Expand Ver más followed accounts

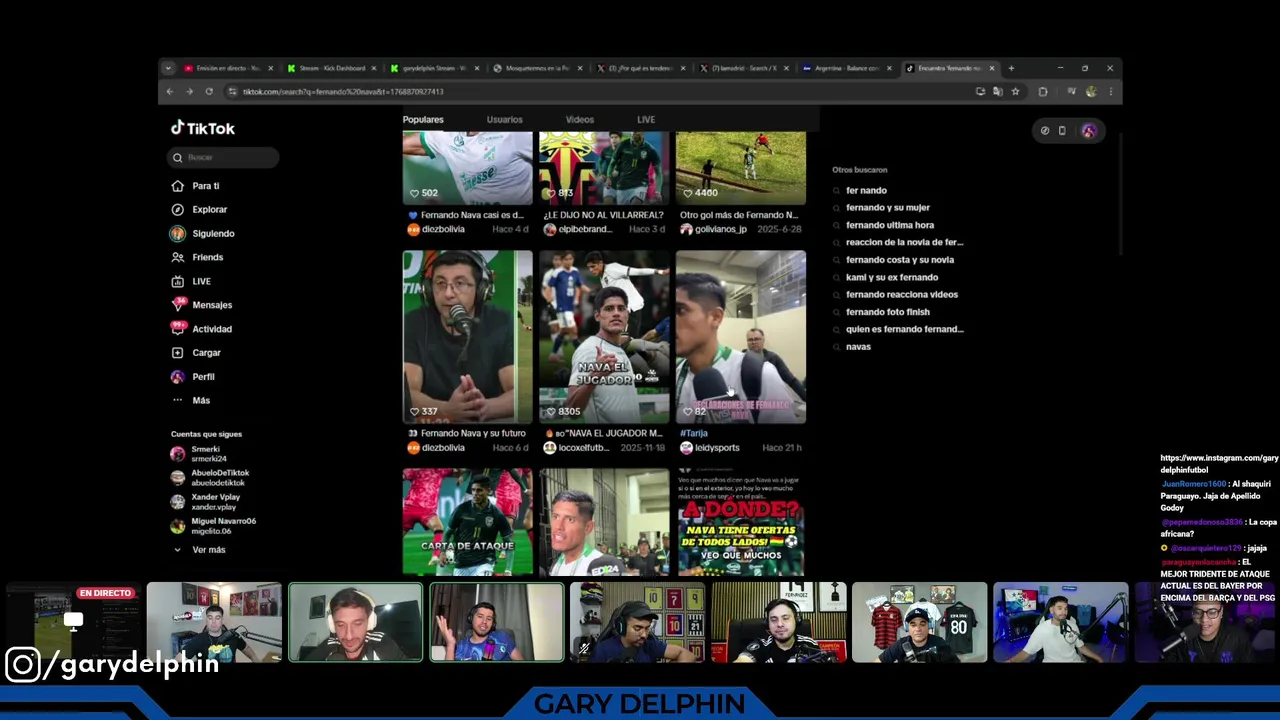click(200, 550)
